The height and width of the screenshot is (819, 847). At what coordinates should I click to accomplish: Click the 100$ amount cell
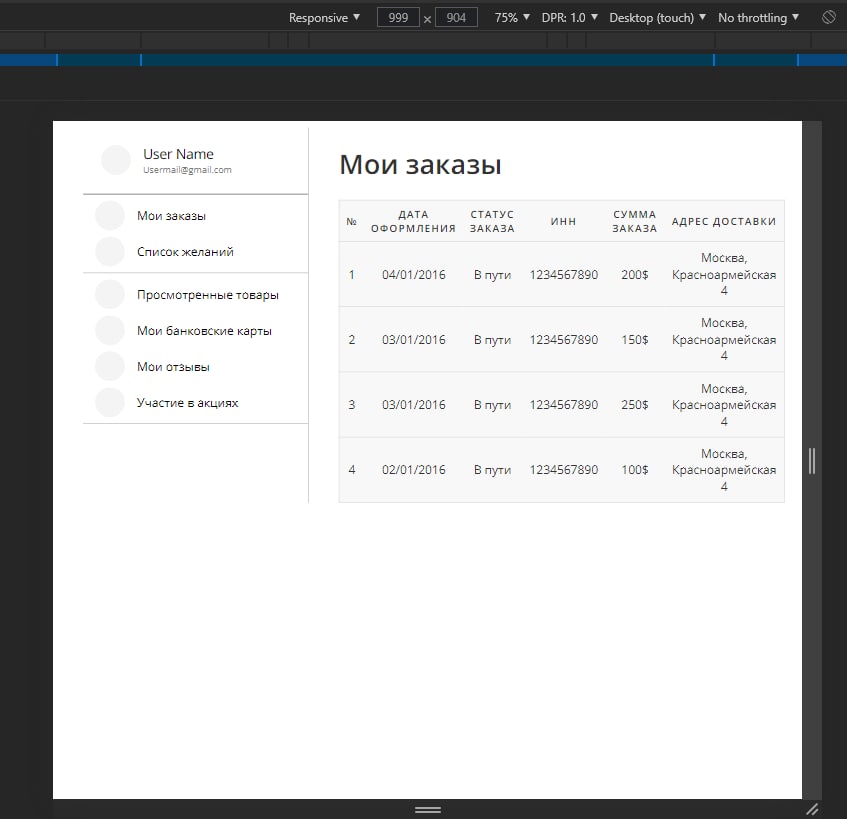tap(635, 469)
